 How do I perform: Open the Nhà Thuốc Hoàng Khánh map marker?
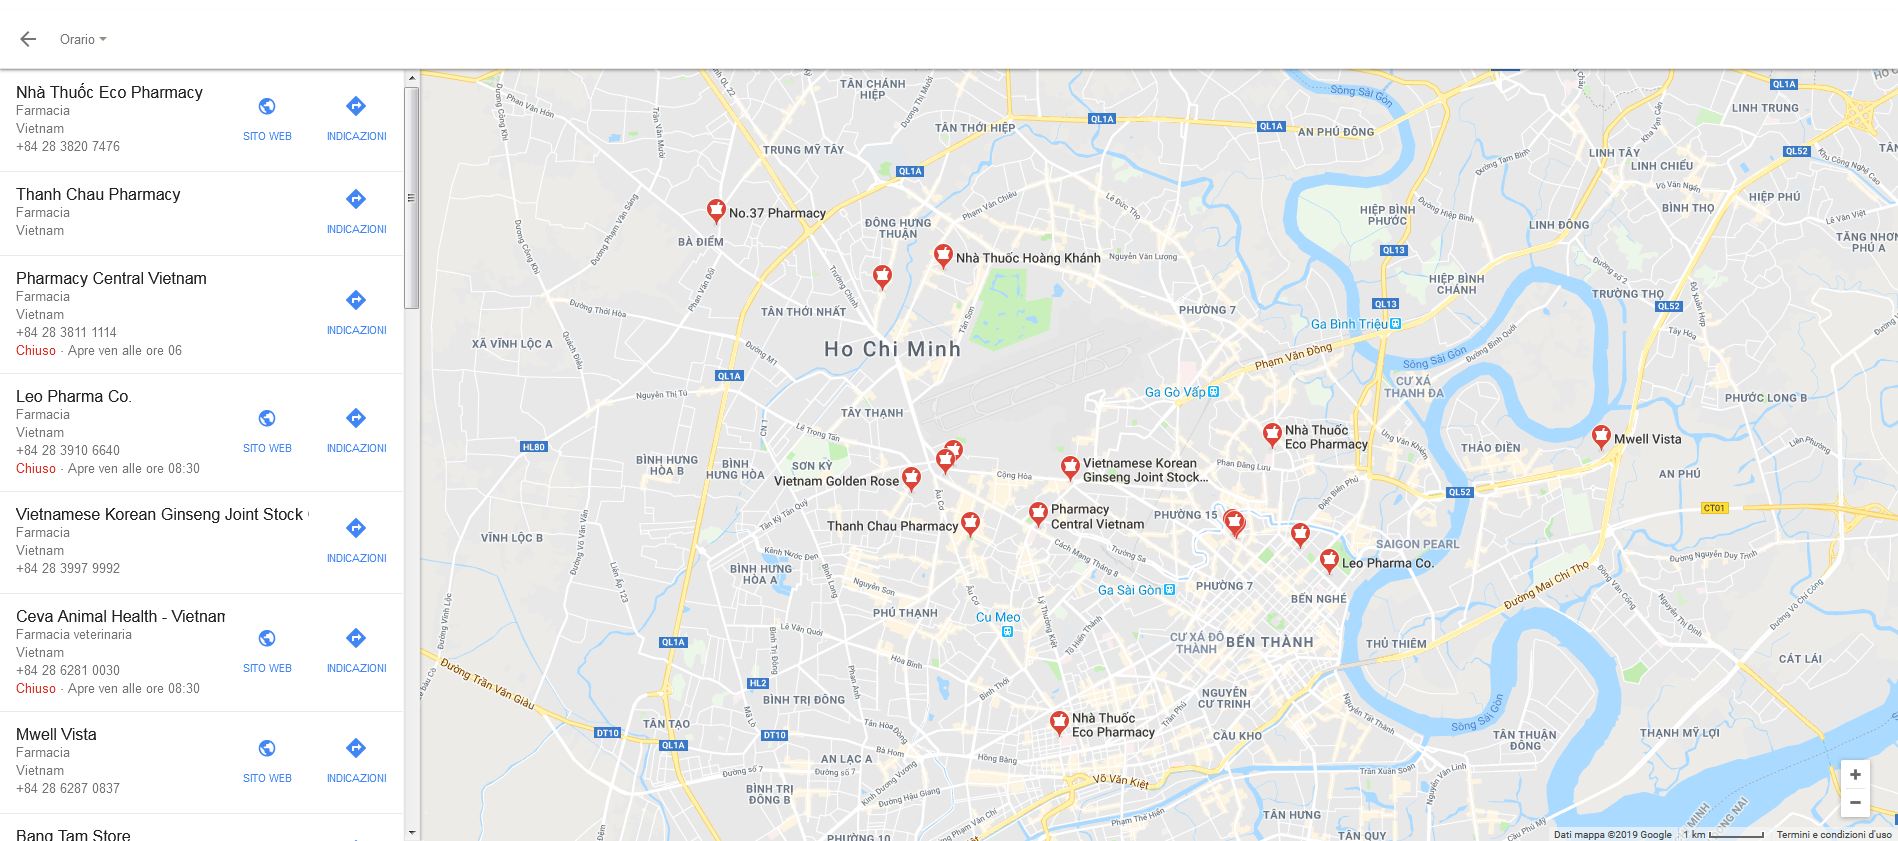point(943,255)
